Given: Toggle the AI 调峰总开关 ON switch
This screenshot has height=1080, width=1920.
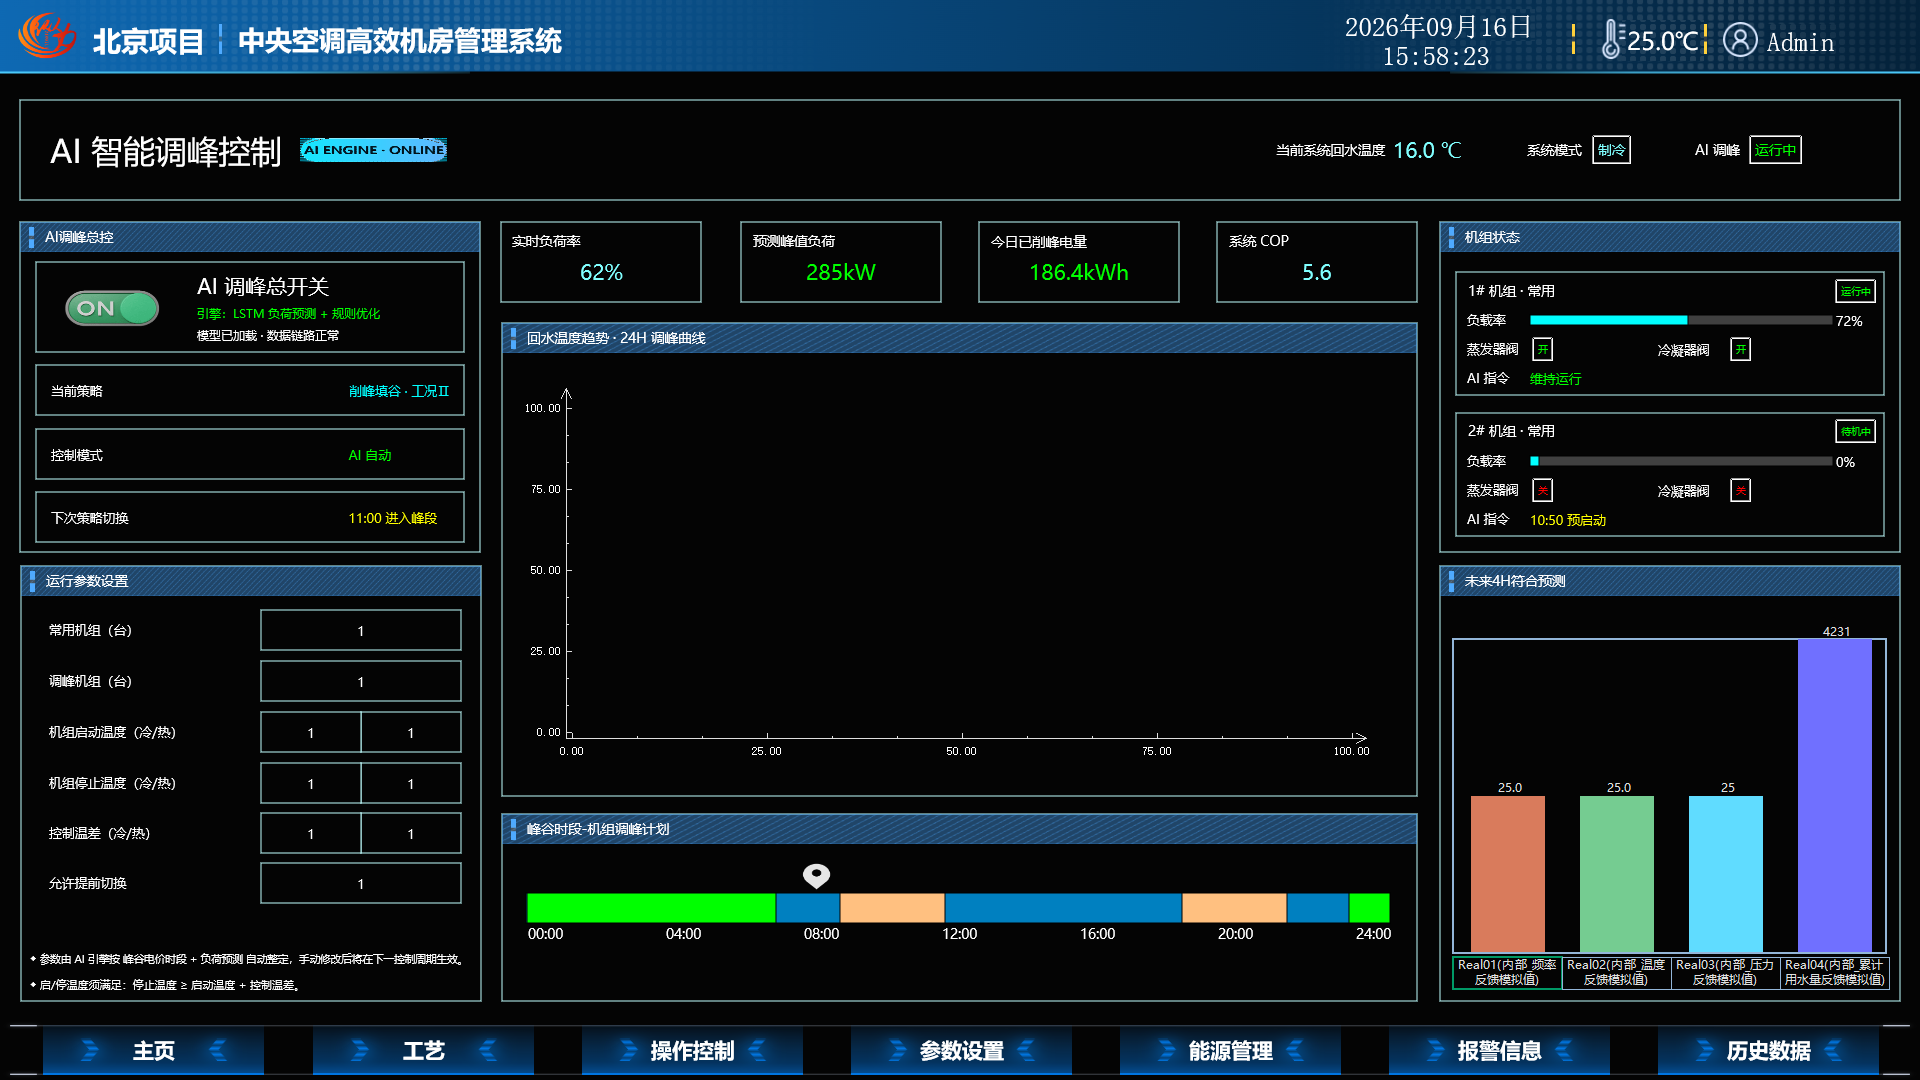Looking at the screenshot, I should coord(112,308).
